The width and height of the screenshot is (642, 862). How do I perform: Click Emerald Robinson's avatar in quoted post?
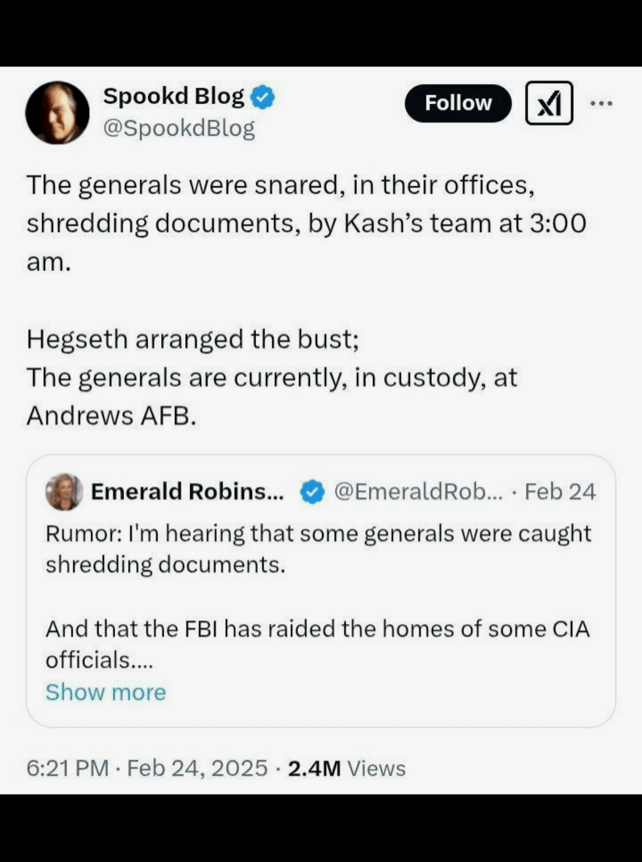point(64,491)
